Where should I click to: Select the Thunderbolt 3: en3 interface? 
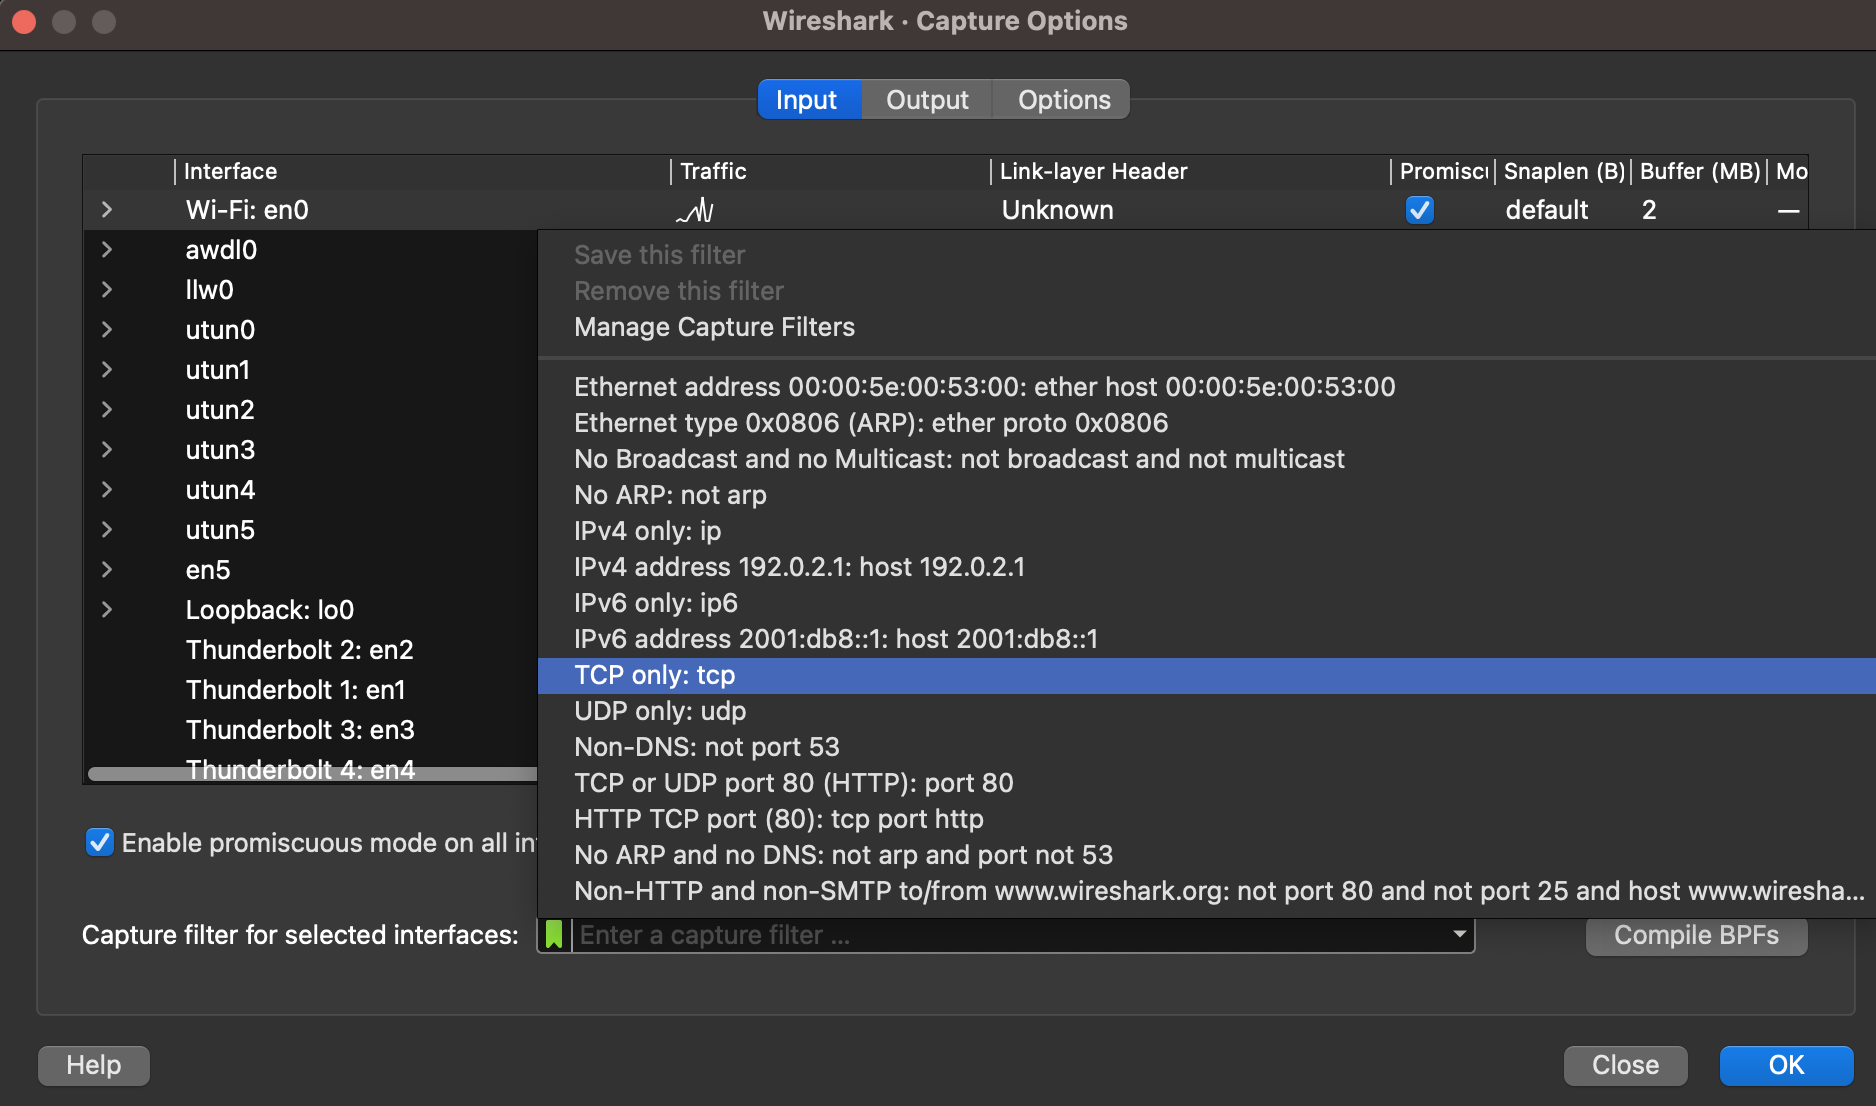click(300, 730)
